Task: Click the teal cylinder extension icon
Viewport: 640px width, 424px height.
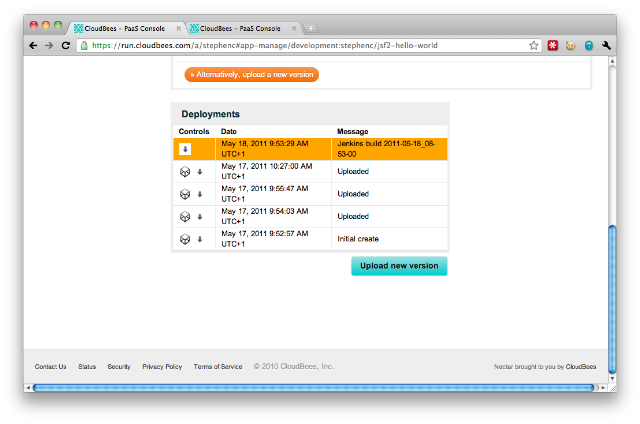Action: click(x=589, y=46)
